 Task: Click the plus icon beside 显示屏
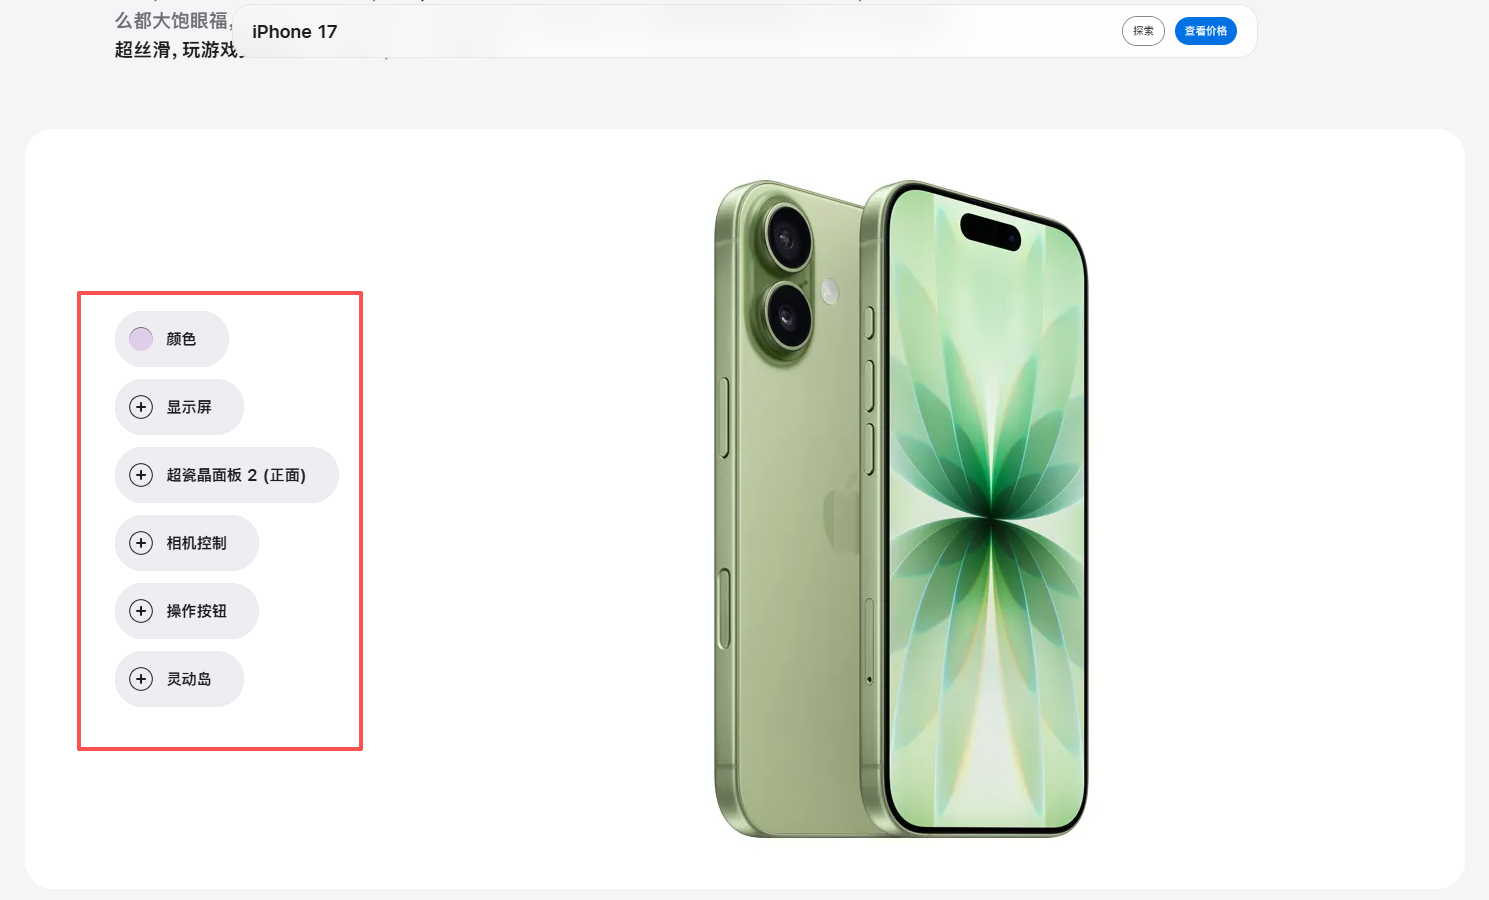141,407
